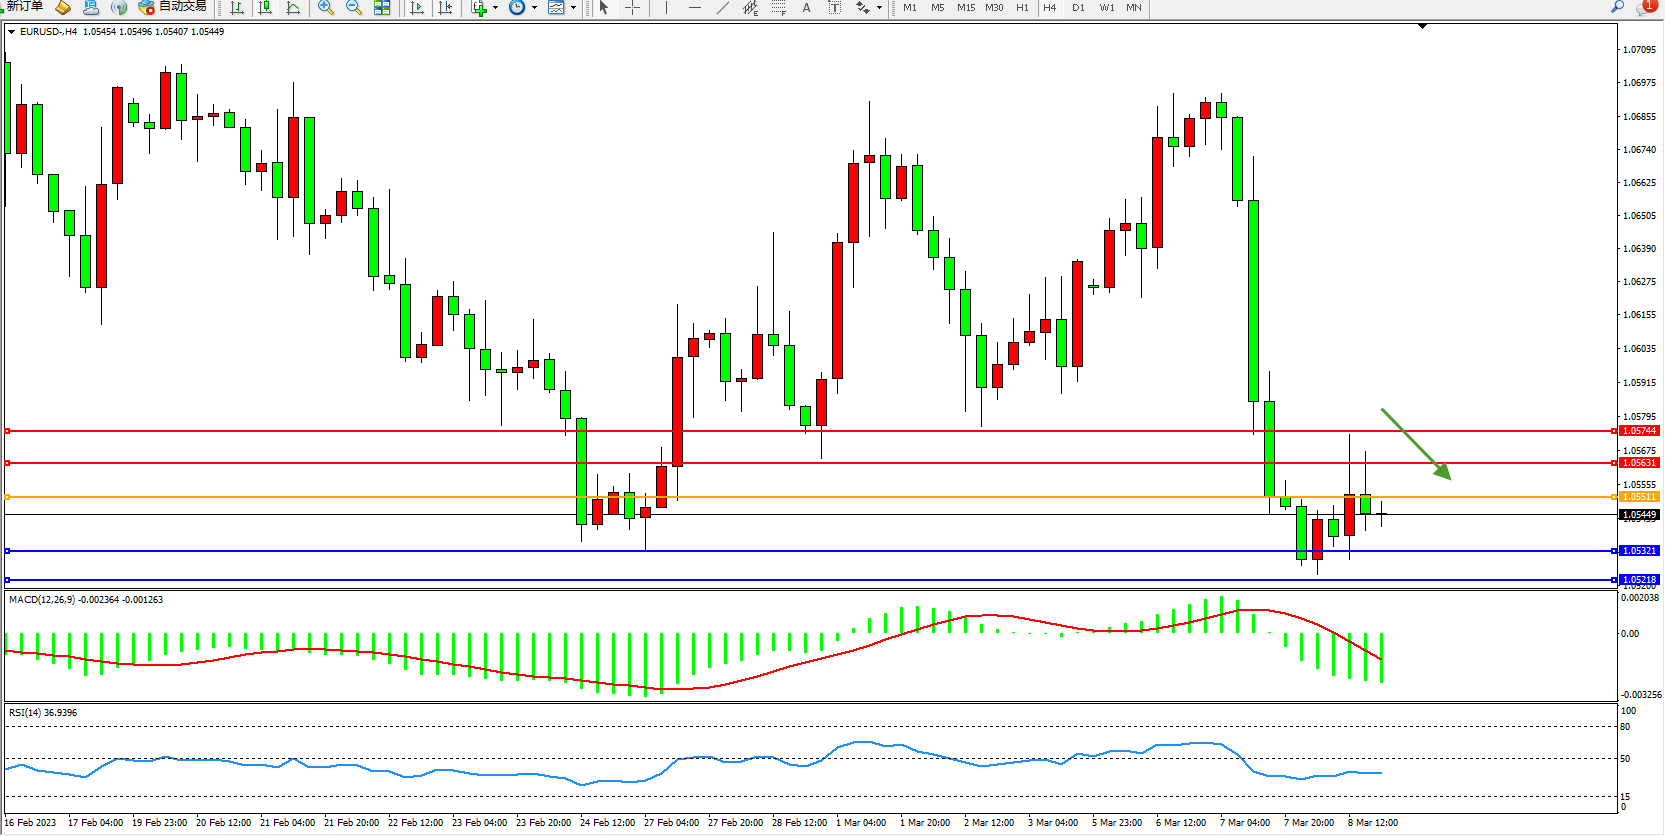Select the Fibonacci retracement tool
Viewport: 1665px width, 836px height.
tap(779, 7)
